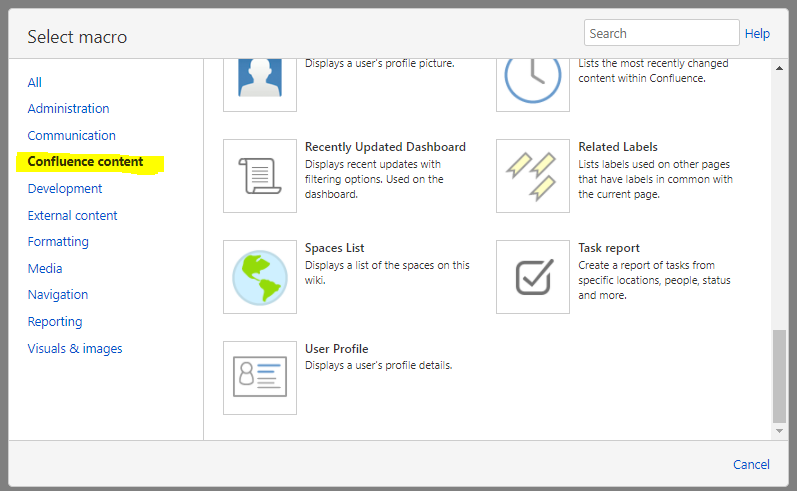
Task: Select the User Profile card icon
Action: point(260,378)
